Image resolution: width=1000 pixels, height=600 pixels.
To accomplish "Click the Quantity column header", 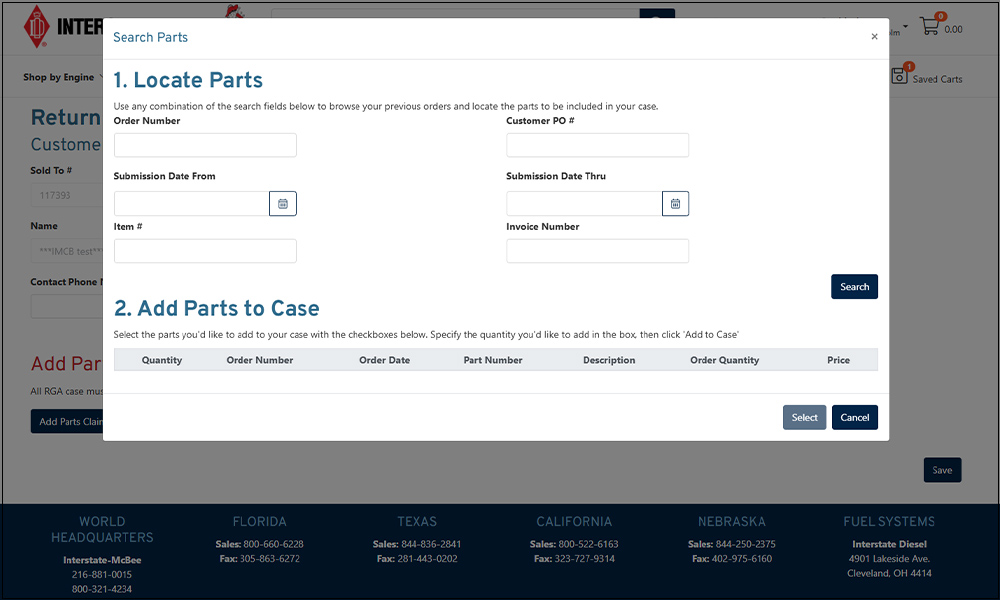I will (162, 360).
